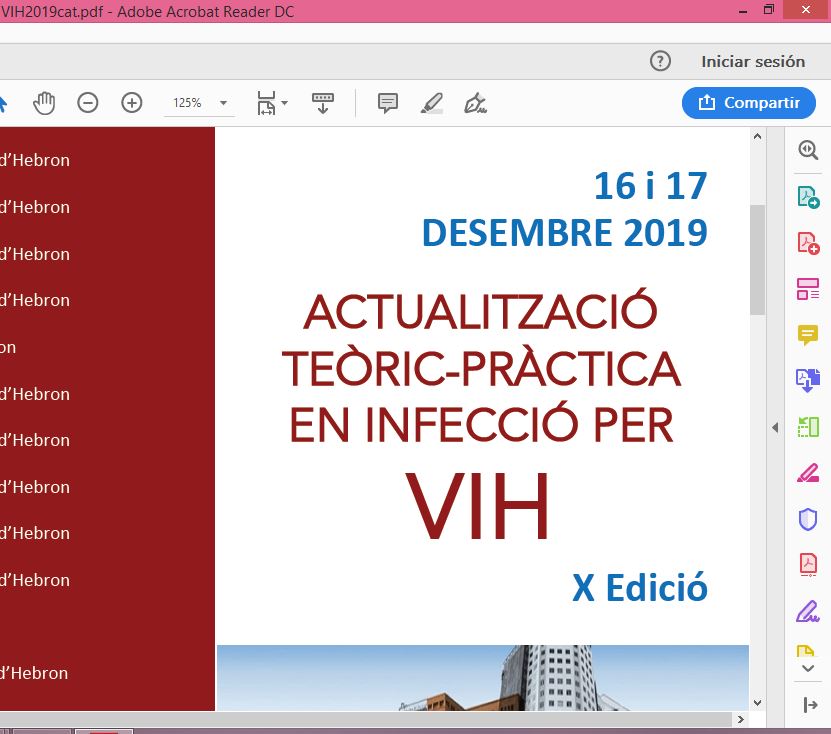Click Iniciar sesión to sign in

[x=753, y=61]
